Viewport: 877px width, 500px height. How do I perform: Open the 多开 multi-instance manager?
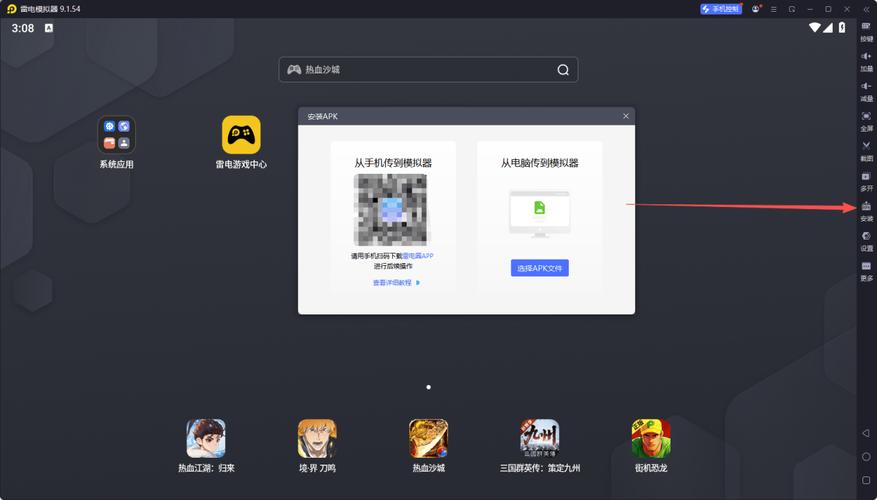(866, 180)
